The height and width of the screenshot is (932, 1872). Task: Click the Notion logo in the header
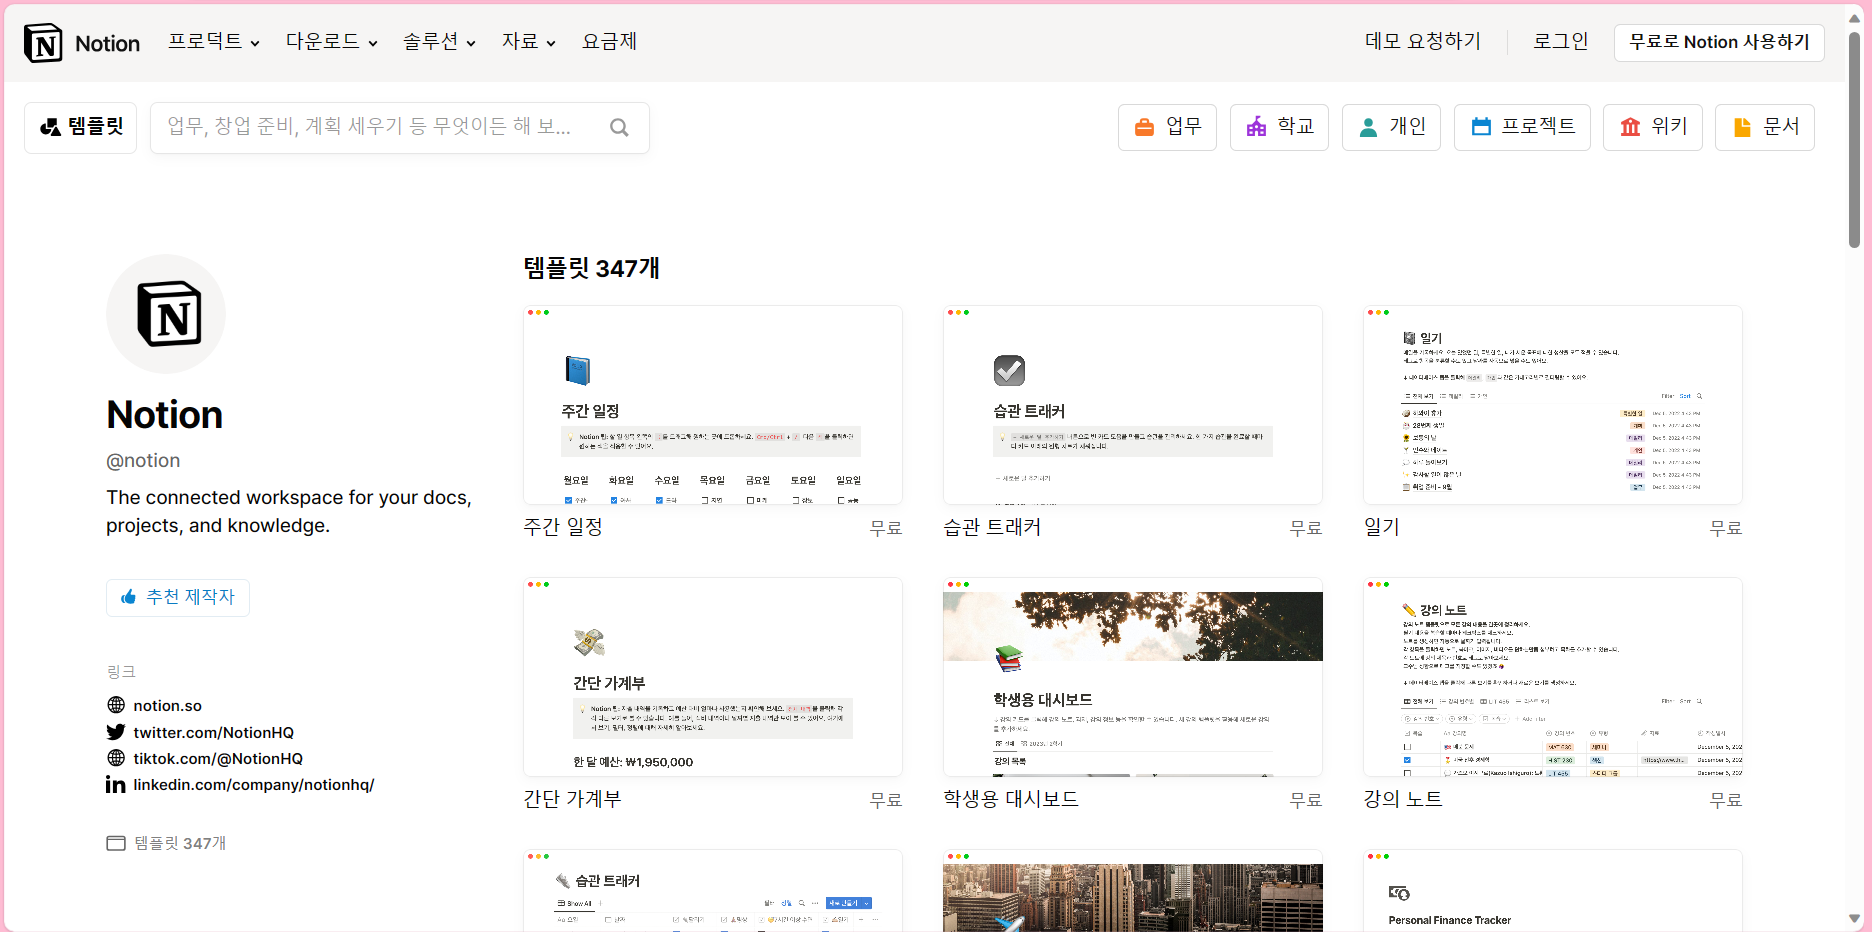[x=82, y=43]
